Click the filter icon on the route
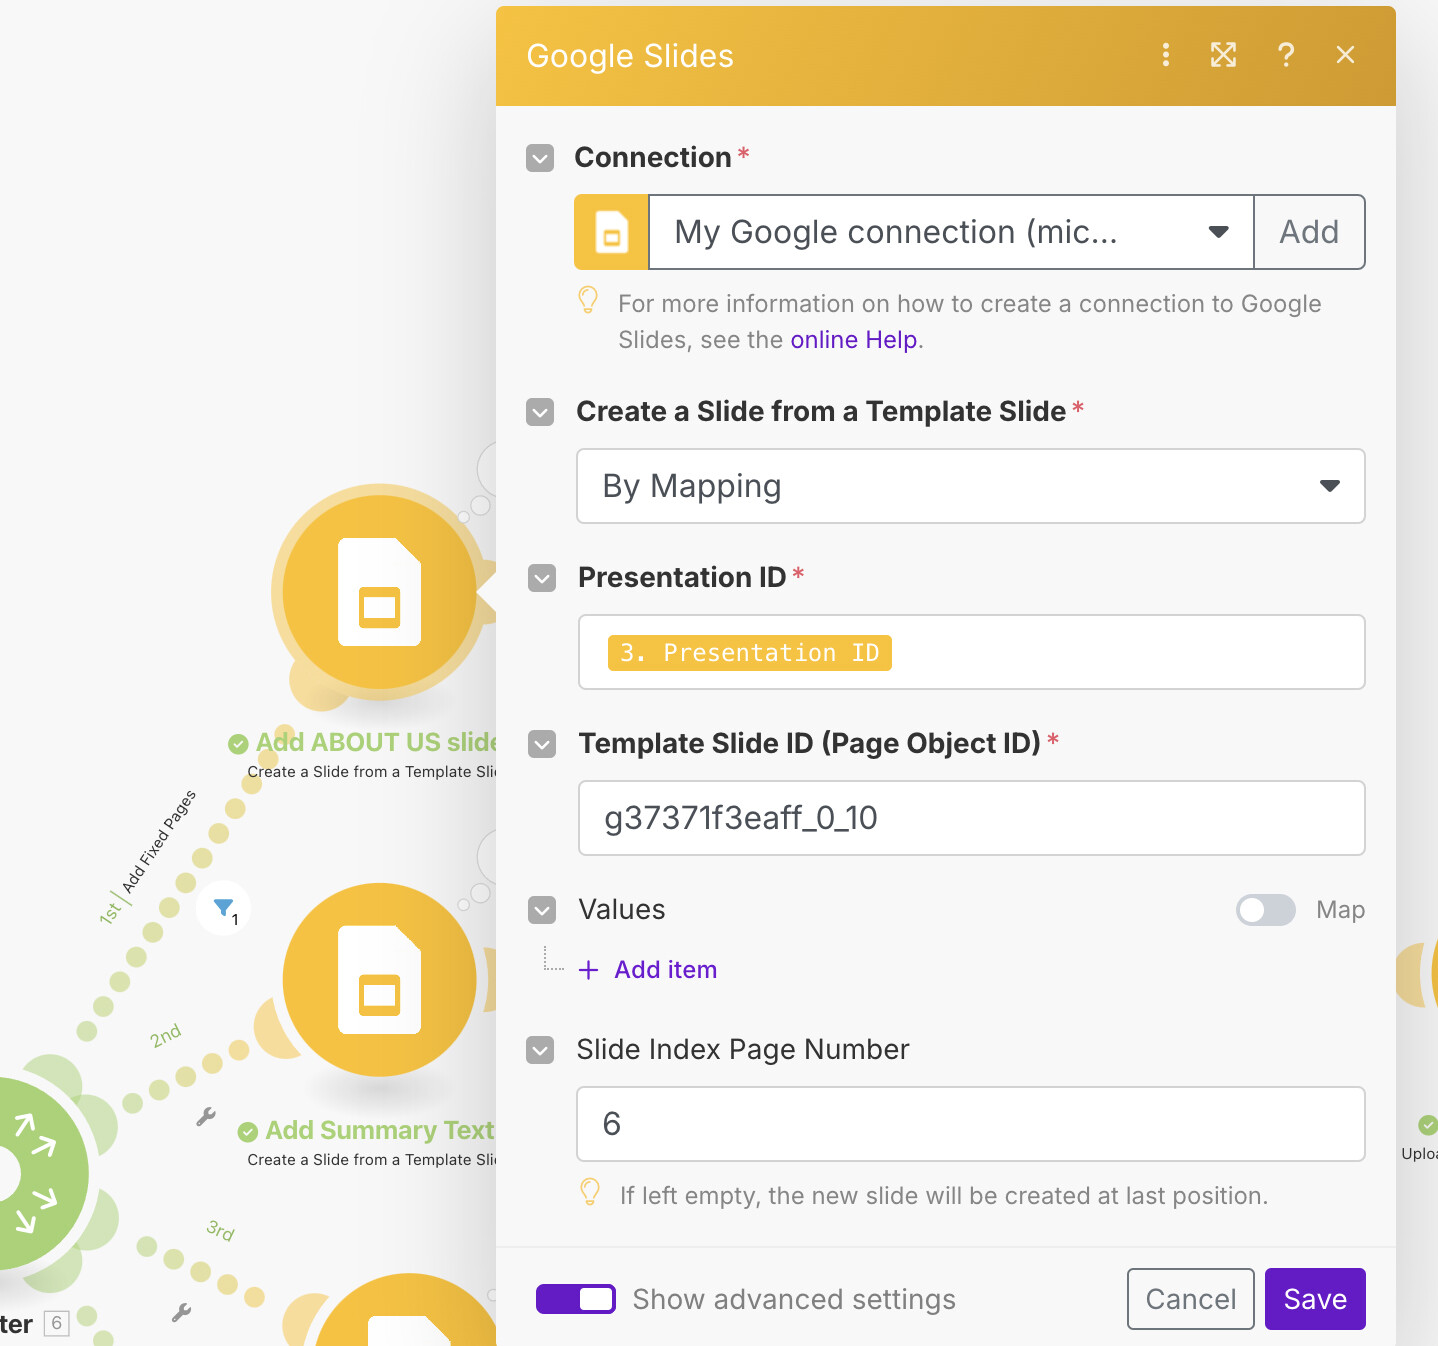The width and height of the screenshot is (1438, 1346). click(x=224, y=908)
